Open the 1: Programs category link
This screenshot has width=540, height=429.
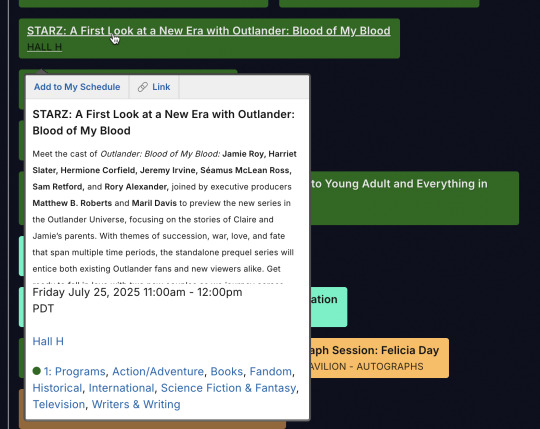pos(74,371)
